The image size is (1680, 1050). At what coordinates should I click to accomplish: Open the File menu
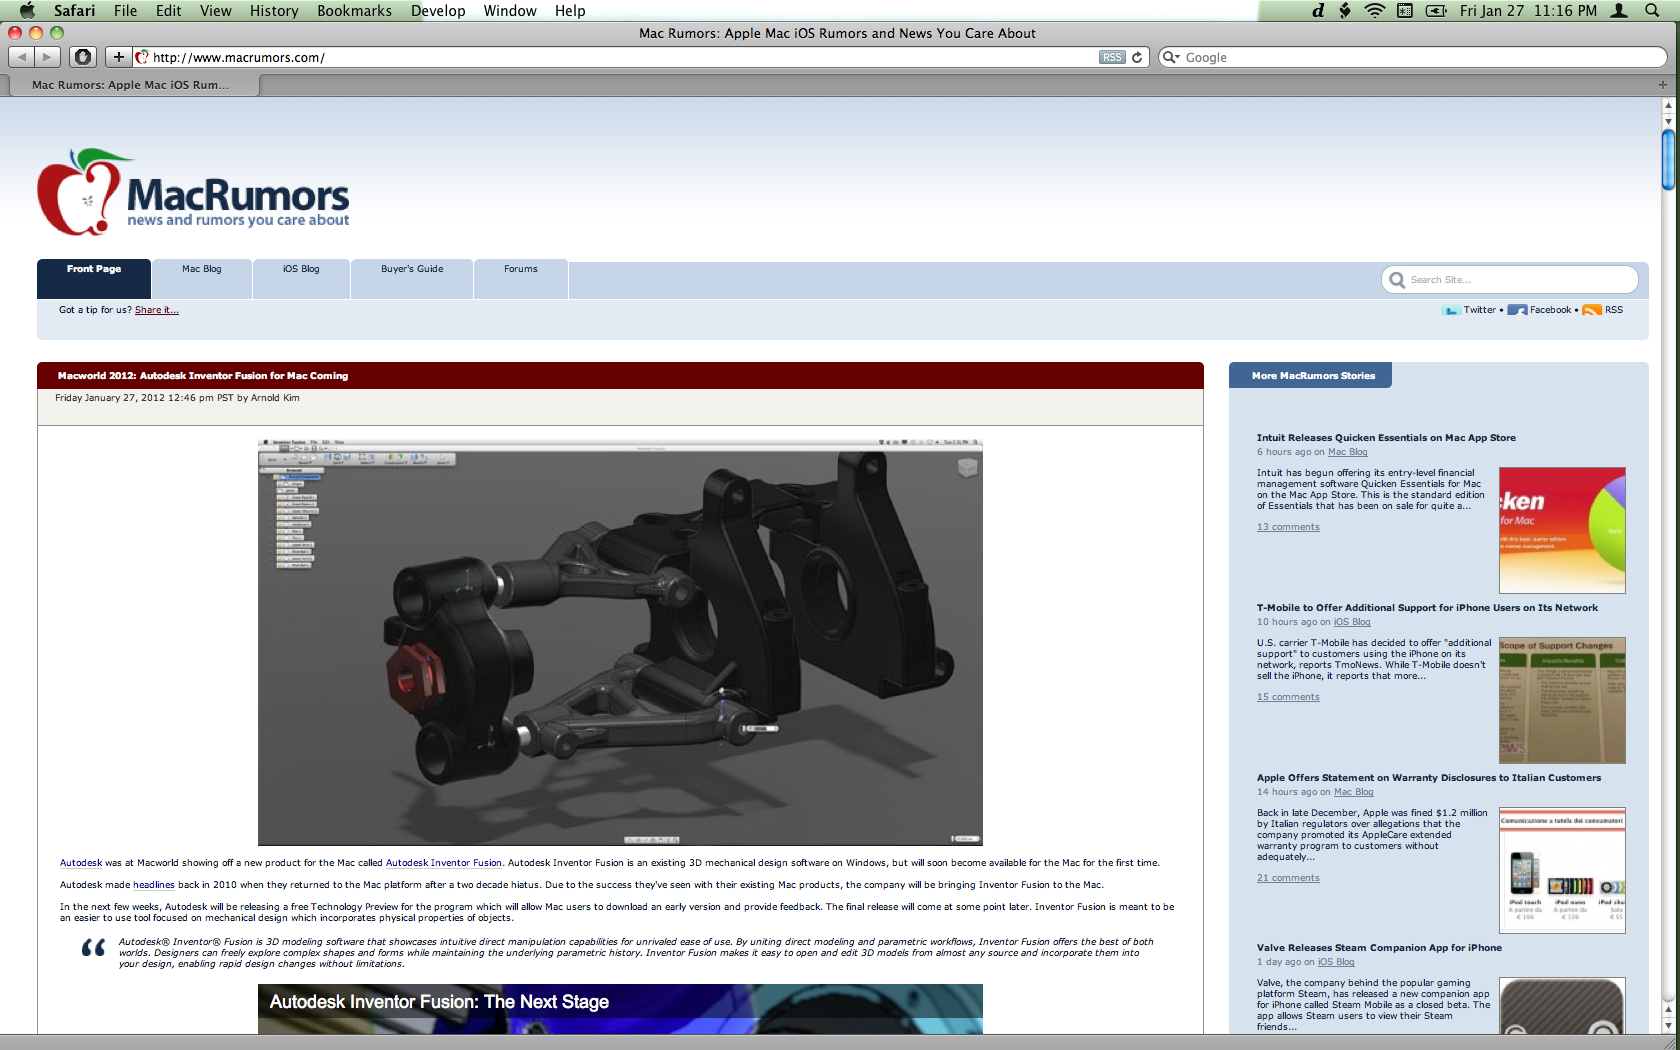point(125,10)
